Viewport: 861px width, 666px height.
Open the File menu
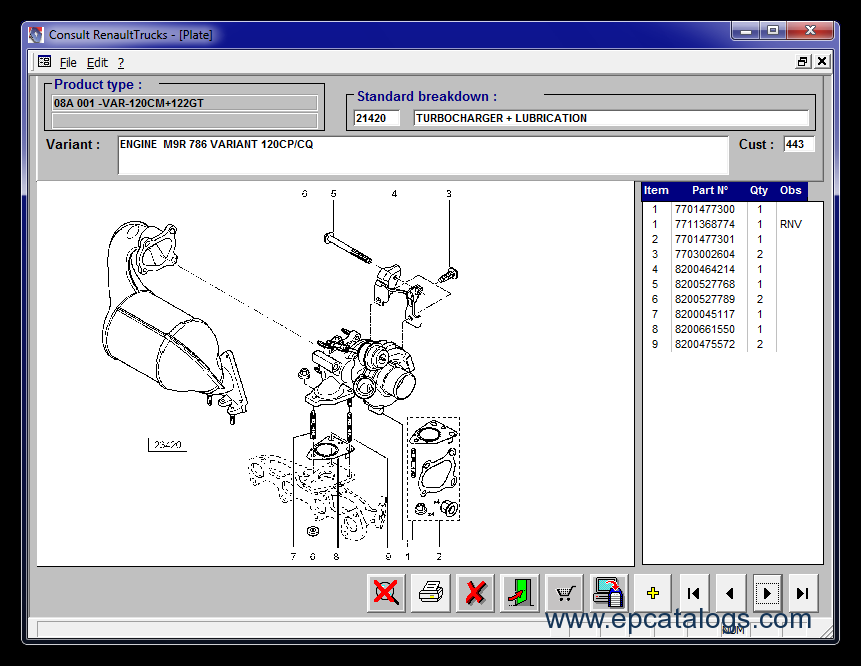(68, 63)
